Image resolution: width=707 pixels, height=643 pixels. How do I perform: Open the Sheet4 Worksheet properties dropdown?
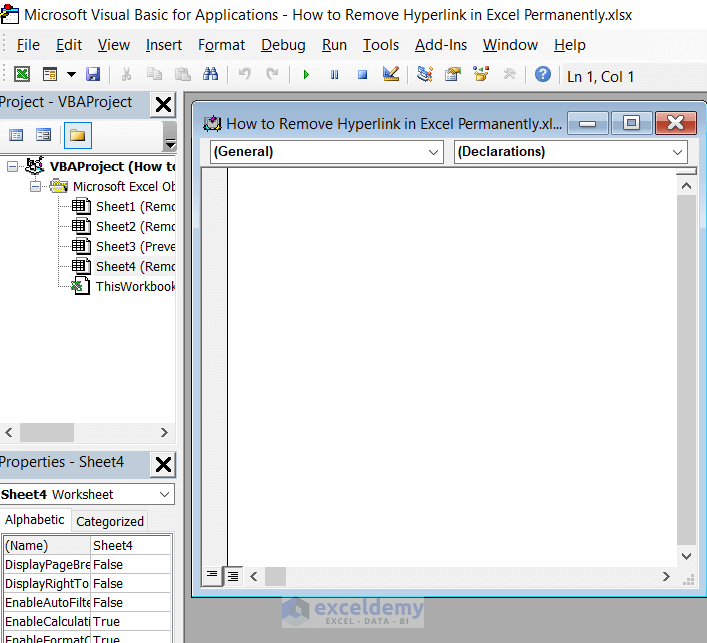(87, 495)
